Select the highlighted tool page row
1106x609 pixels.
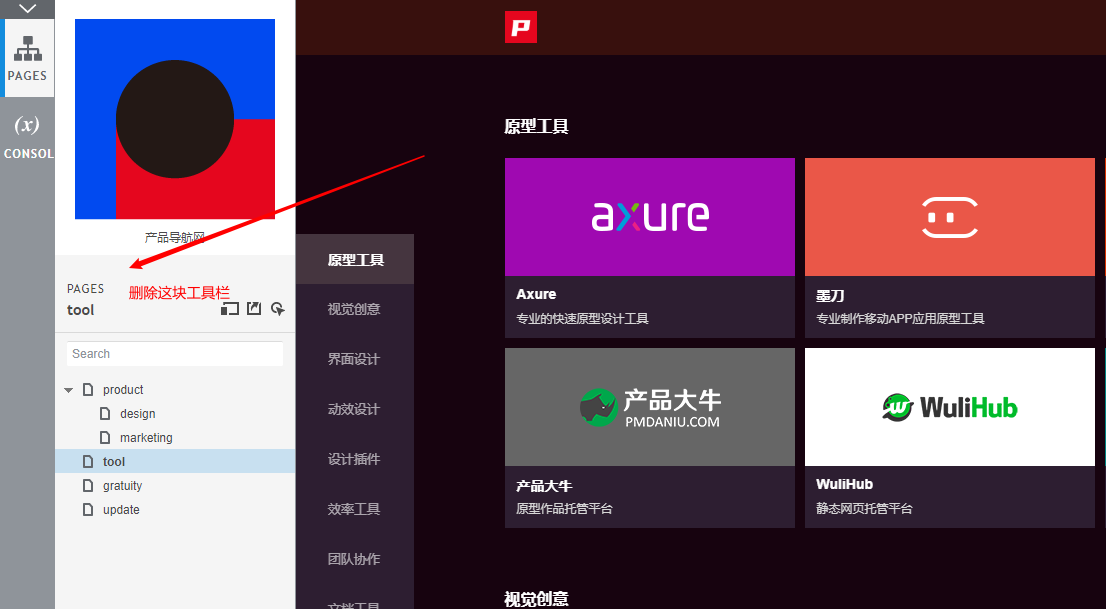[175, 462]
